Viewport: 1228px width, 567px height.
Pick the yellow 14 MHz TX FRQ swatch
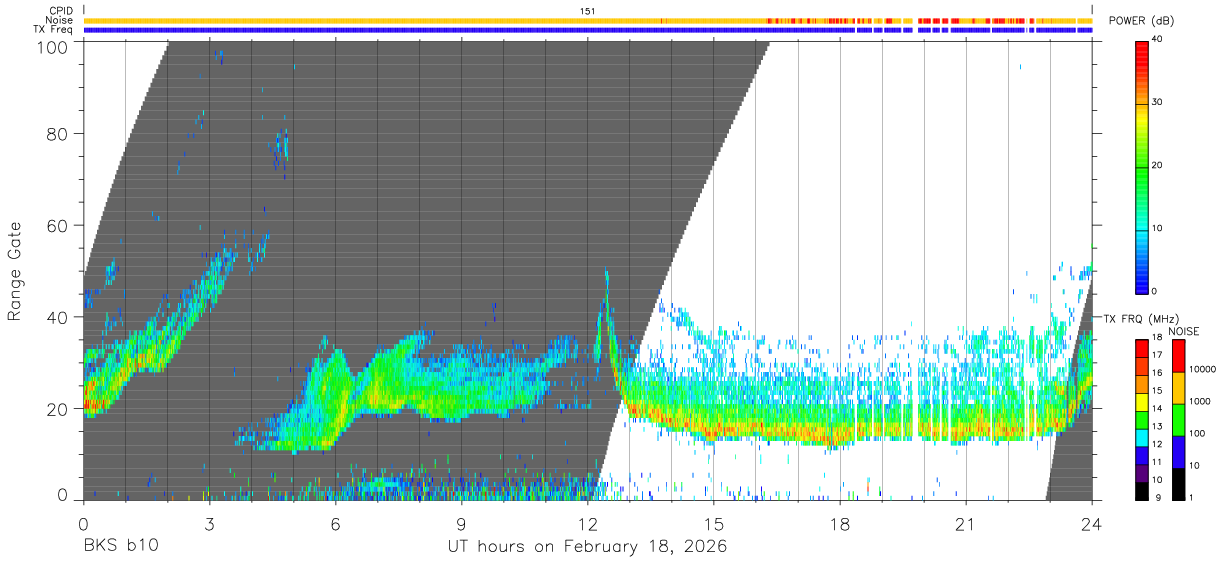[x=1141, y=402]
